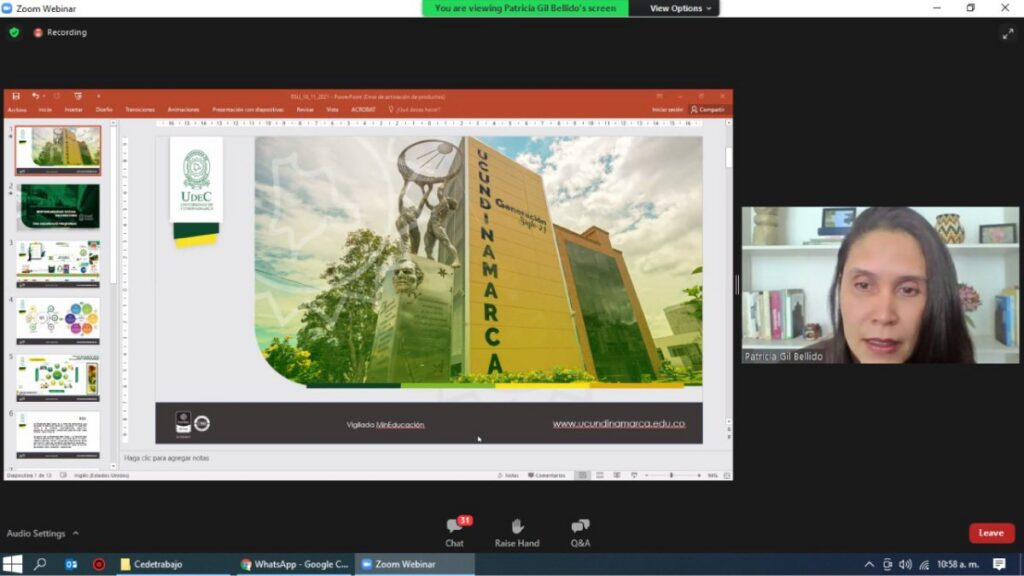Open Outlook from the taskbar
This screenshot has height=576, width=1024.
(71, 564)
